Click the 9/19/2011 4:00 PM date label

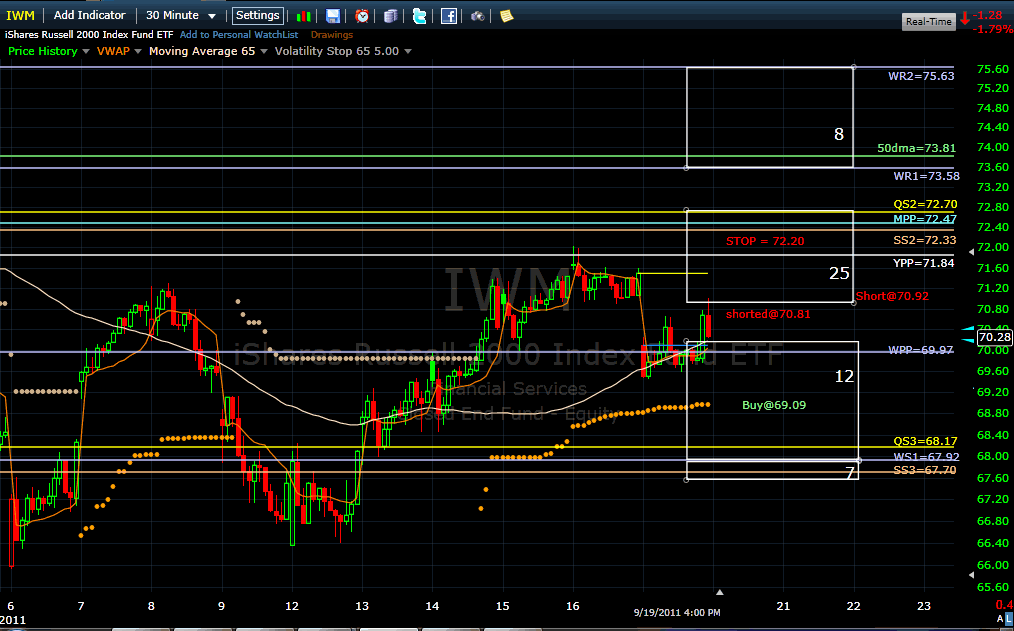click(x=676, y=612)
